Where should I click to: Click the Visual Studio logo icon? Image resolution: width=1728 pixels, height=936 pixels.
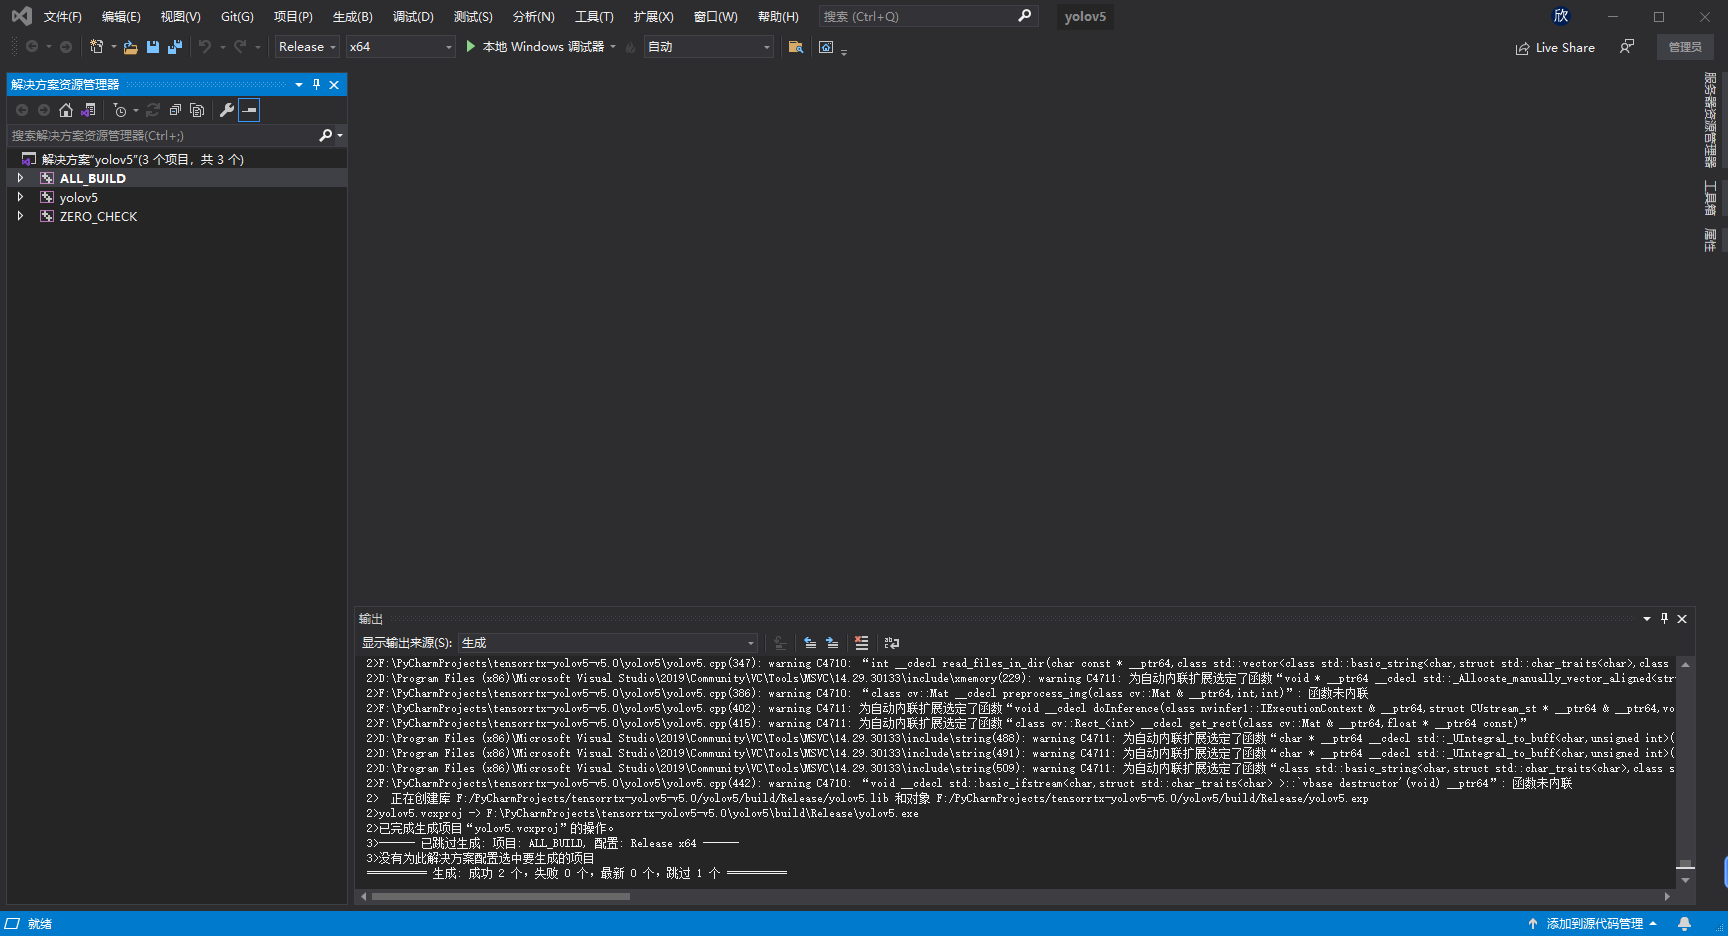click(x=21, y=16)
